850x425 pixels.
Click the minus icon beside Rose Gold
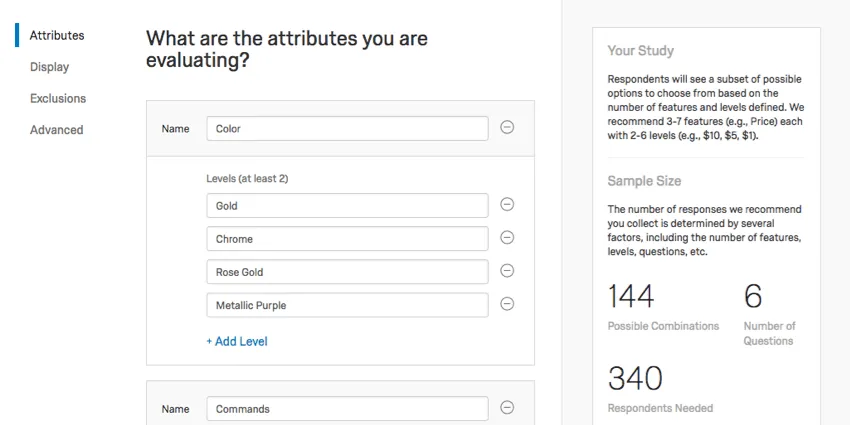coord(507,271)
